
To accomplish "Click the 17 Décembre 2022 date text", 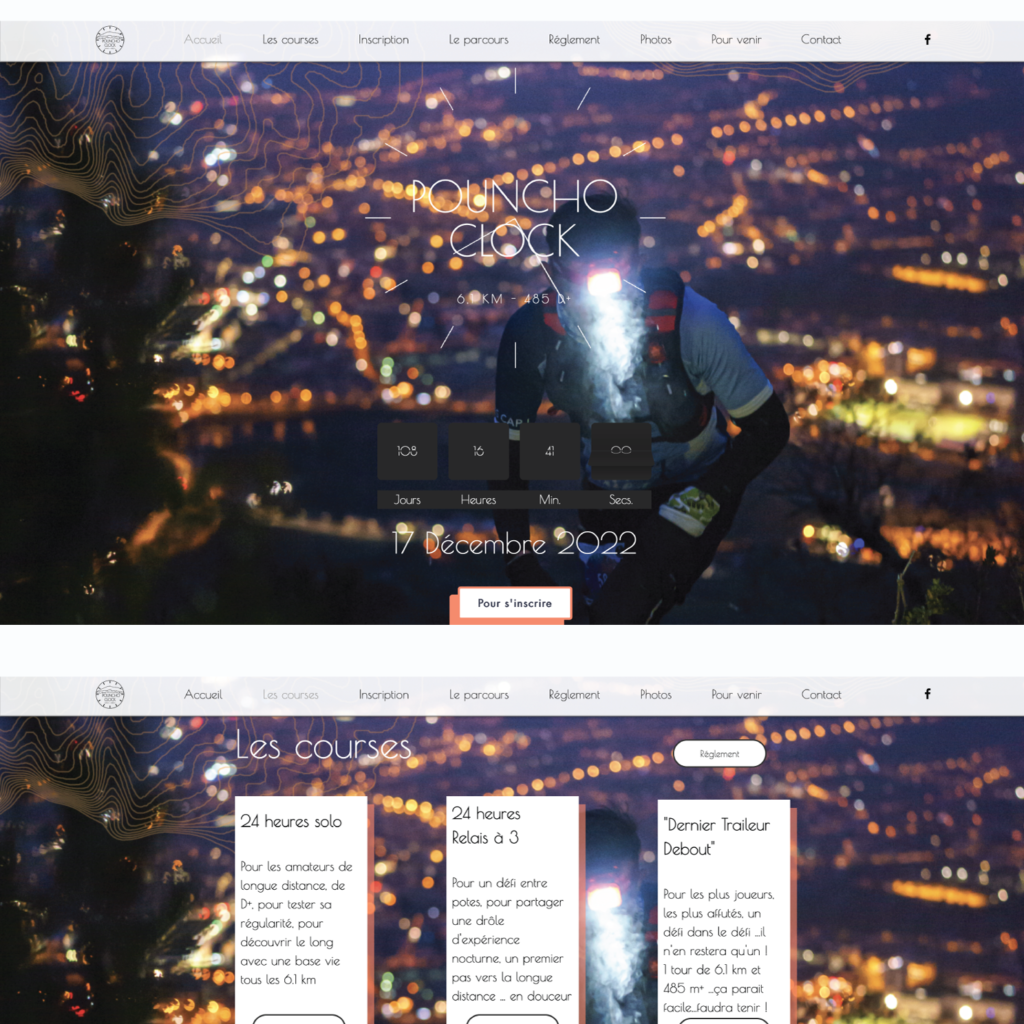I will (515, 543).
